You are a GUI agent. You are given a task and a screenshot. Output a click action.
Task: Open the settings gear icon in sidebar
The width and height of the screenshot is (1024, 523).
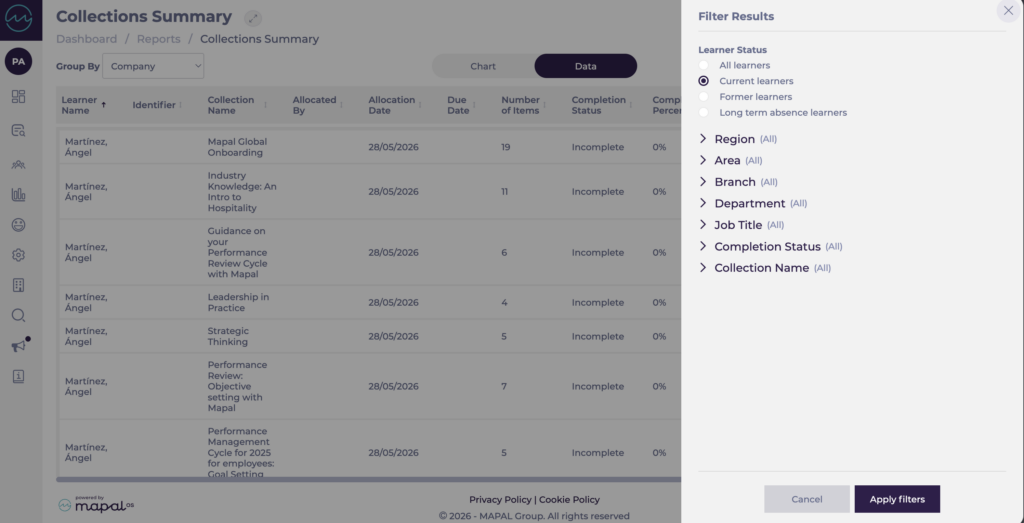click(x=18, y=255)
